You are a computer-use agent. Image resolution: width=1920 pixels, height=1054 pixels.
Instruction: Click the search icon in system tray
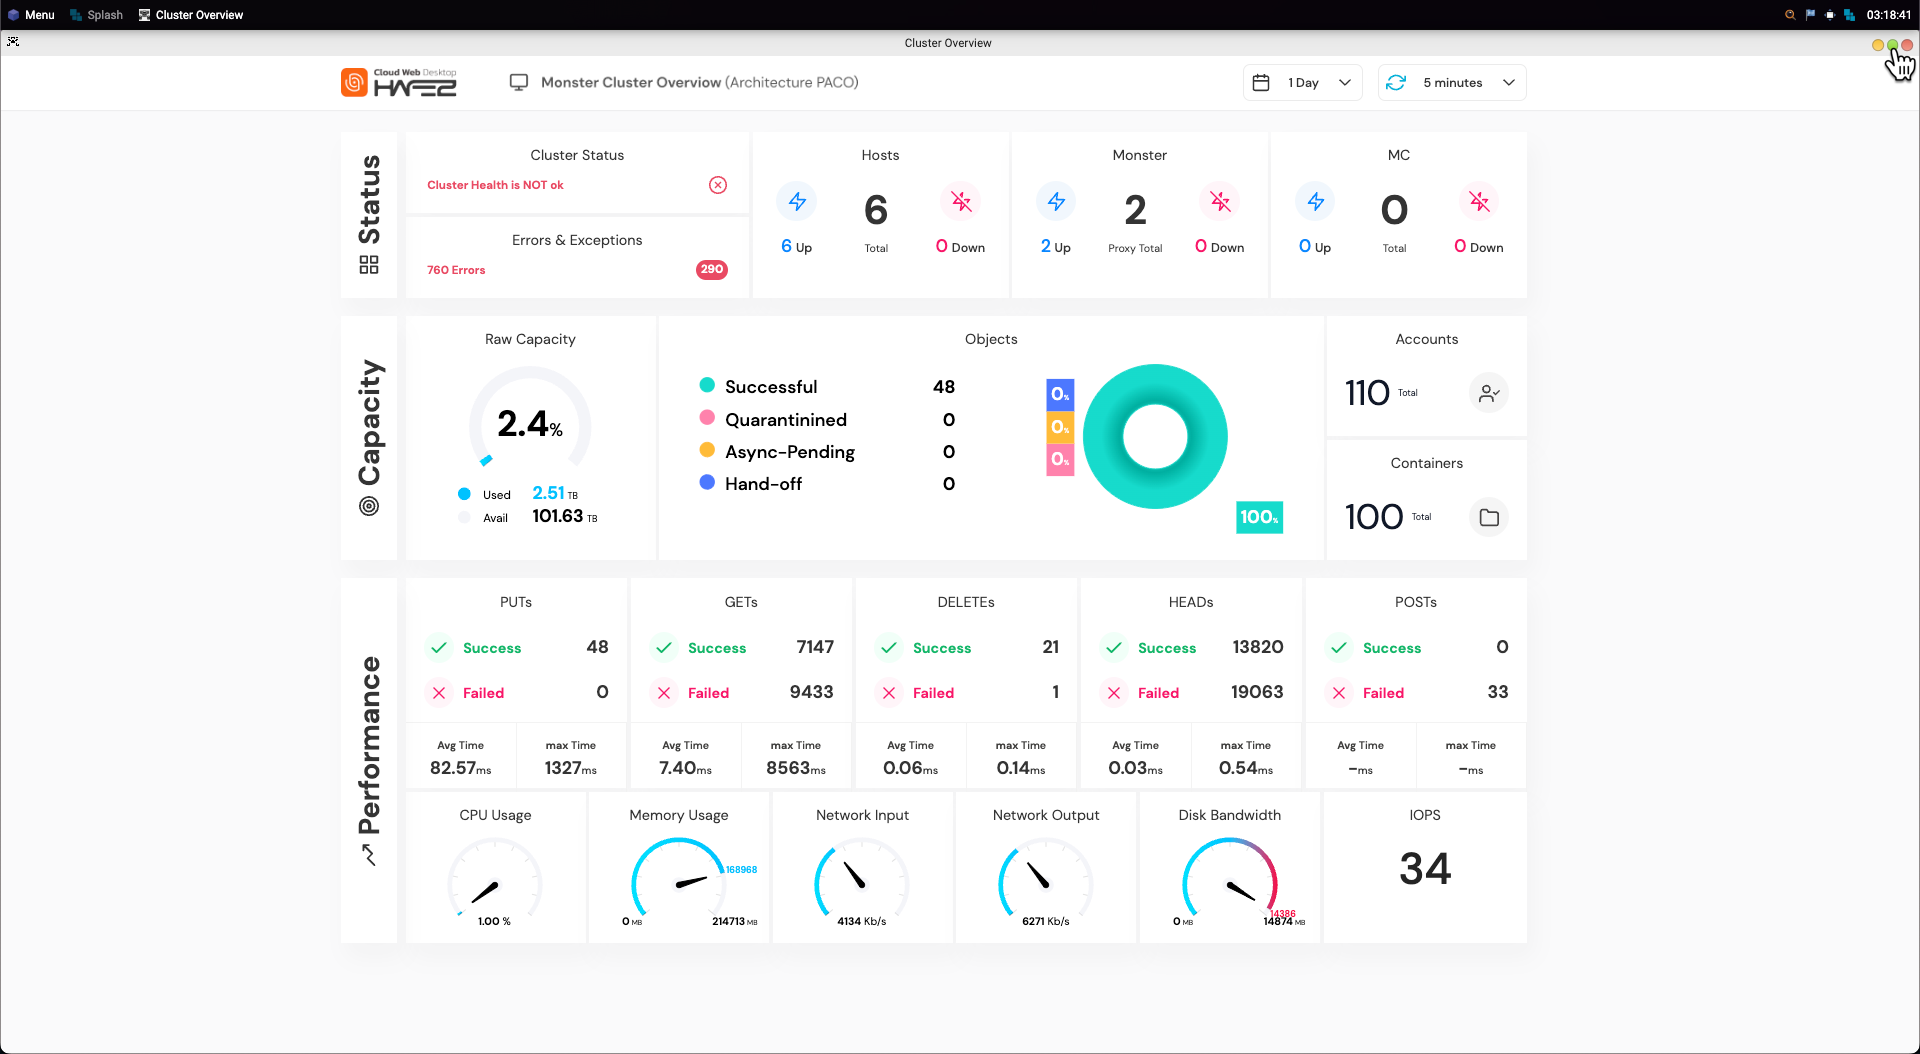tap(1790, 15)
